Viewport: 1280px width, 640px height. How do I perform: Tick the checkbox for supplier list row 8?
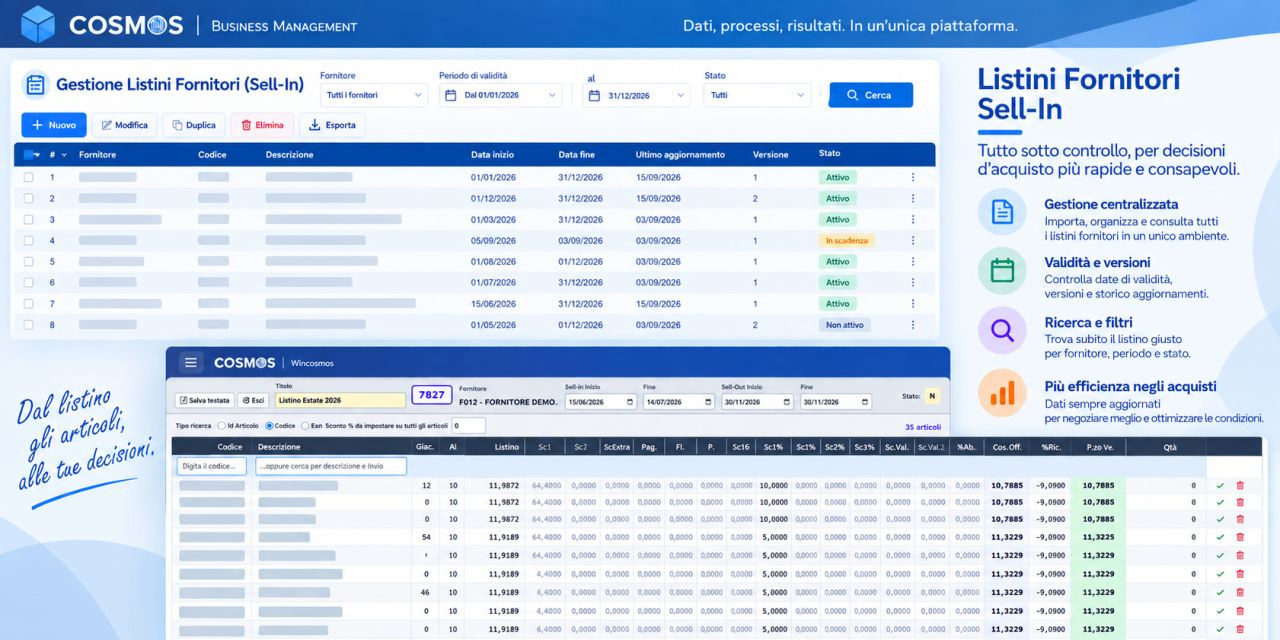[x=28, y=324]
